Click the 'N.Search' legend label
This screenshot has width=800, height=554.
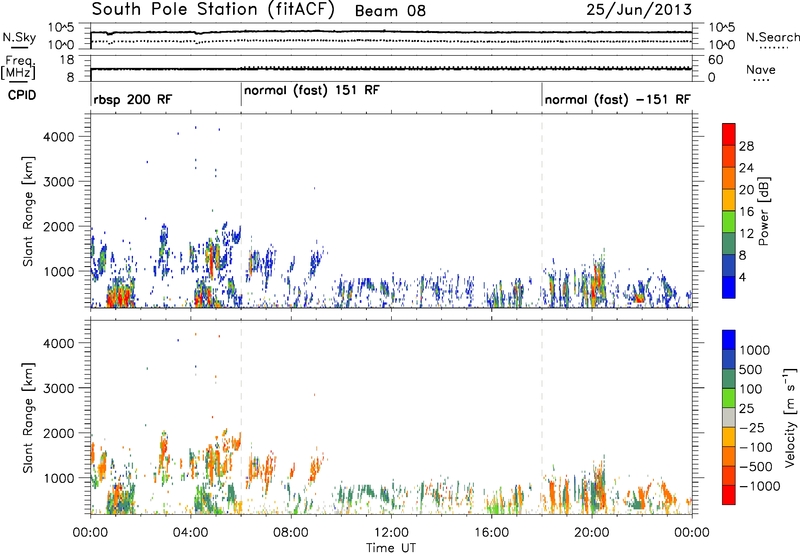coord(773,37)
